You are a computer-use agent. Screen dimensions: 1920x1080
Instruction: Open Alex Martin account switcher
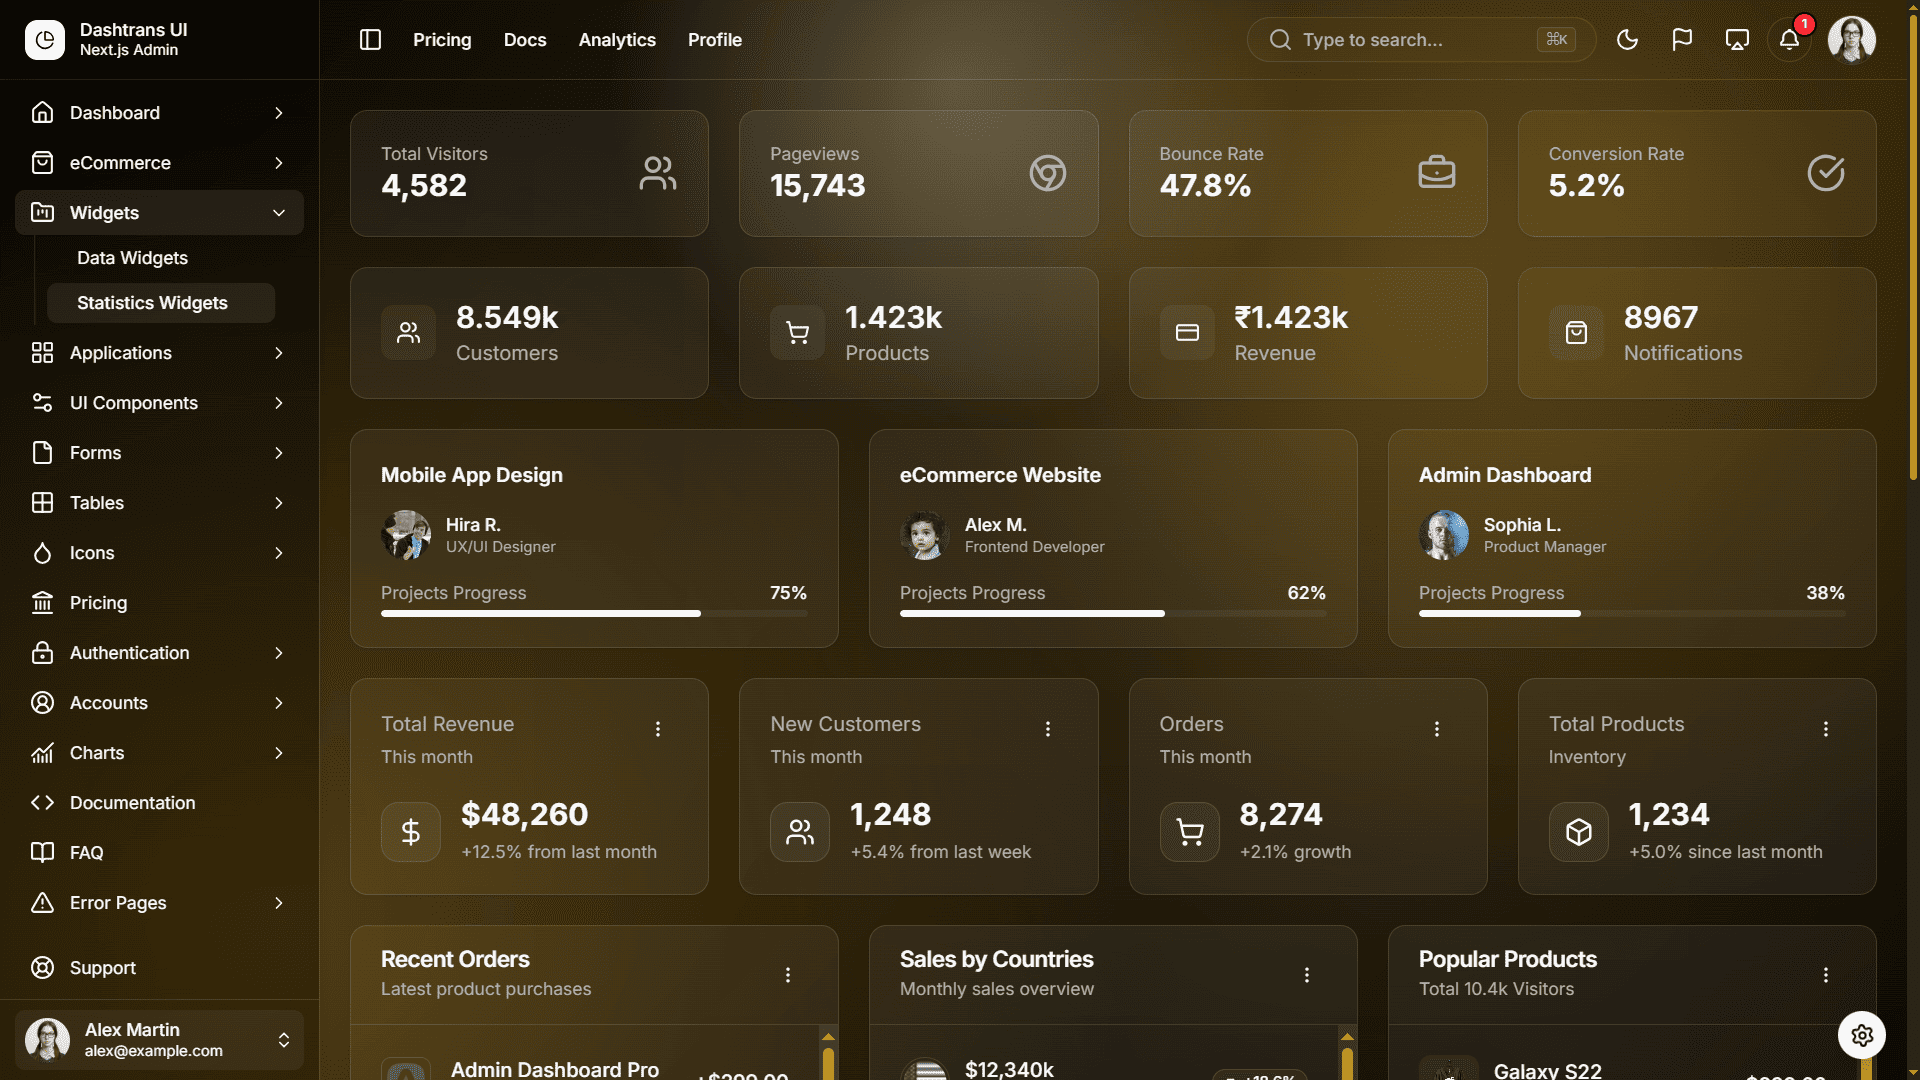click(159, 1040)
